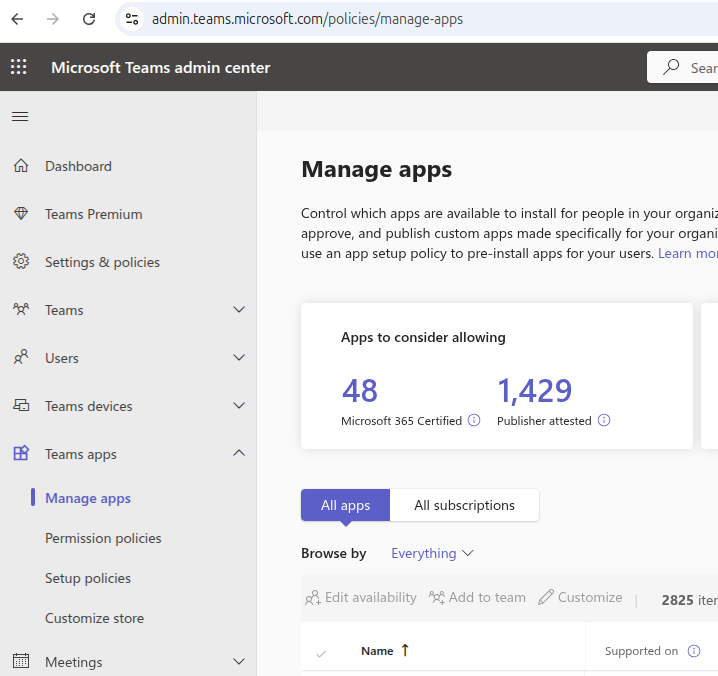Follow the Learn more link
Image resolution: width=718 pixels, height=676 pixels.
coord(688,253)
